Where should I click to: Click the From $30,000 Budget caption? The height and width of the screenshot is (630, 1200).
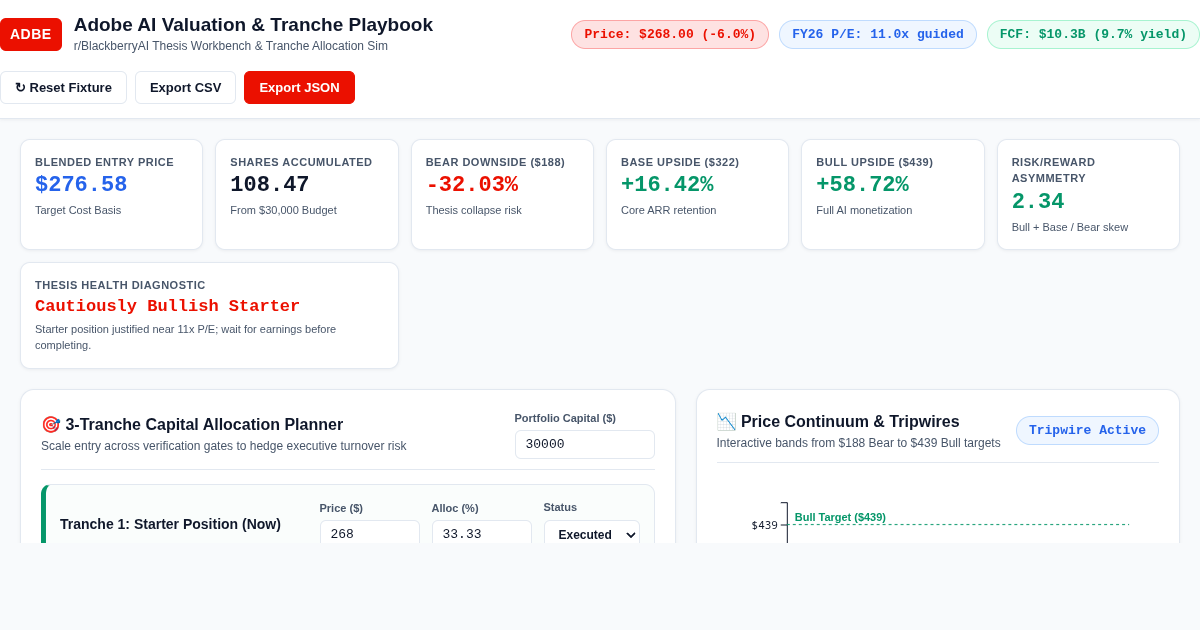click(283, 210)
